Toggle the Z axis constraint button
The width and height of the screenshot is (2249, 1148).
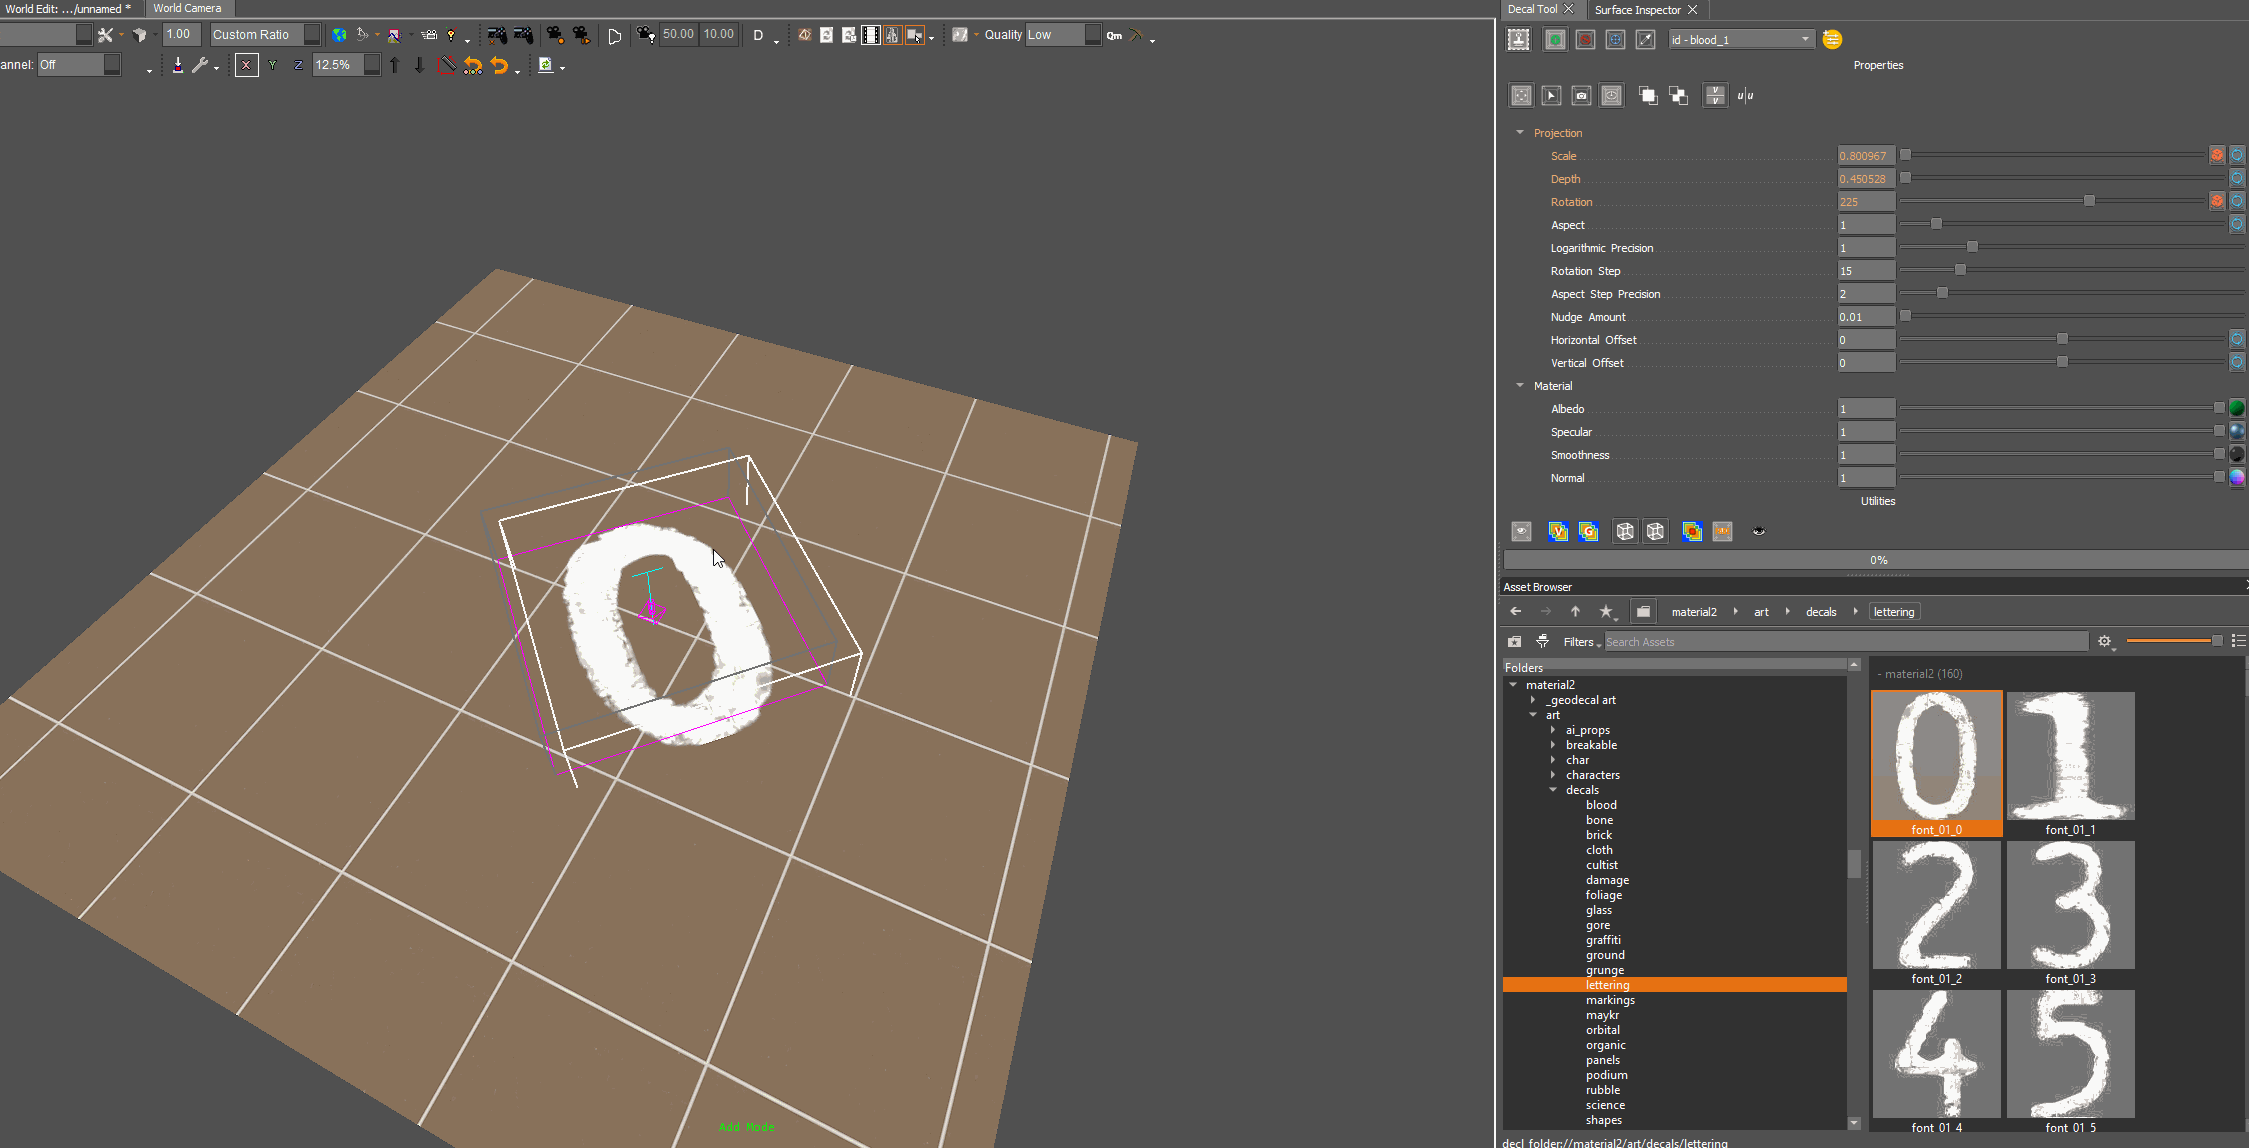click(x=298, y=66)
